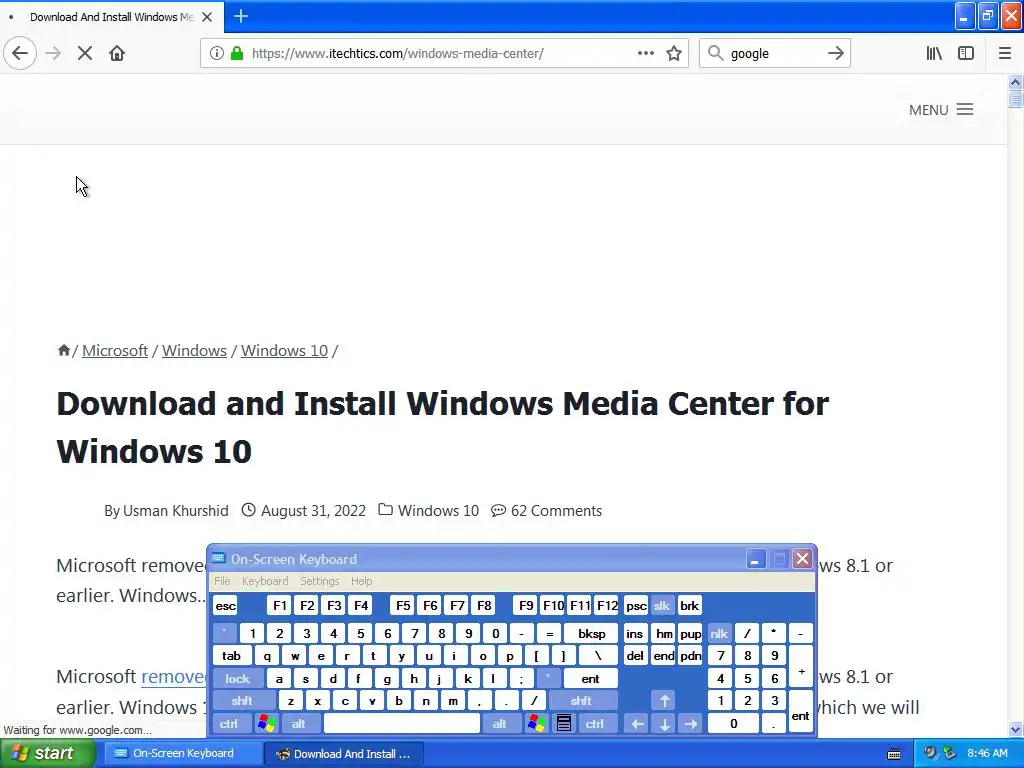Click the F5 key
The height and width of the screenshot is (768, 1024).
click(x=403, y=606)
